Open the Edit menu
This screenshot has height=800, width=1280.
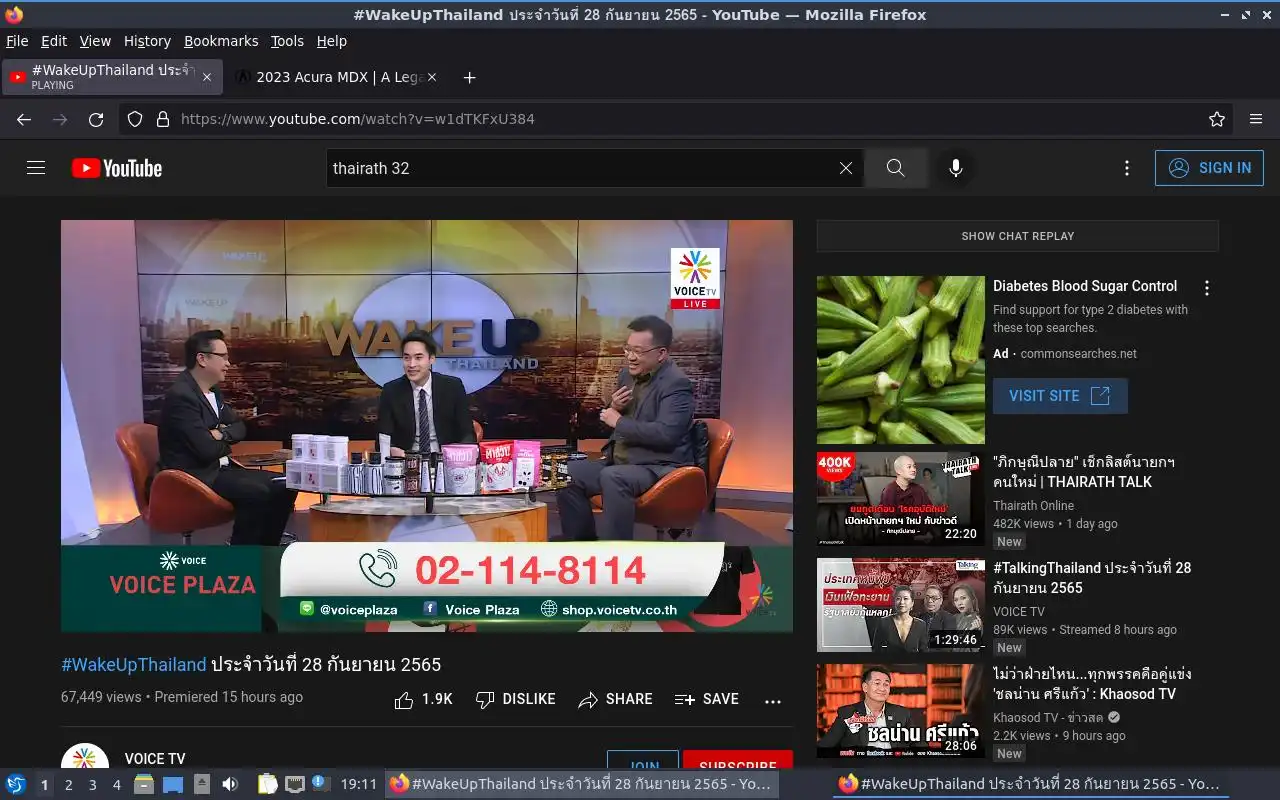(x=54, y=41)
